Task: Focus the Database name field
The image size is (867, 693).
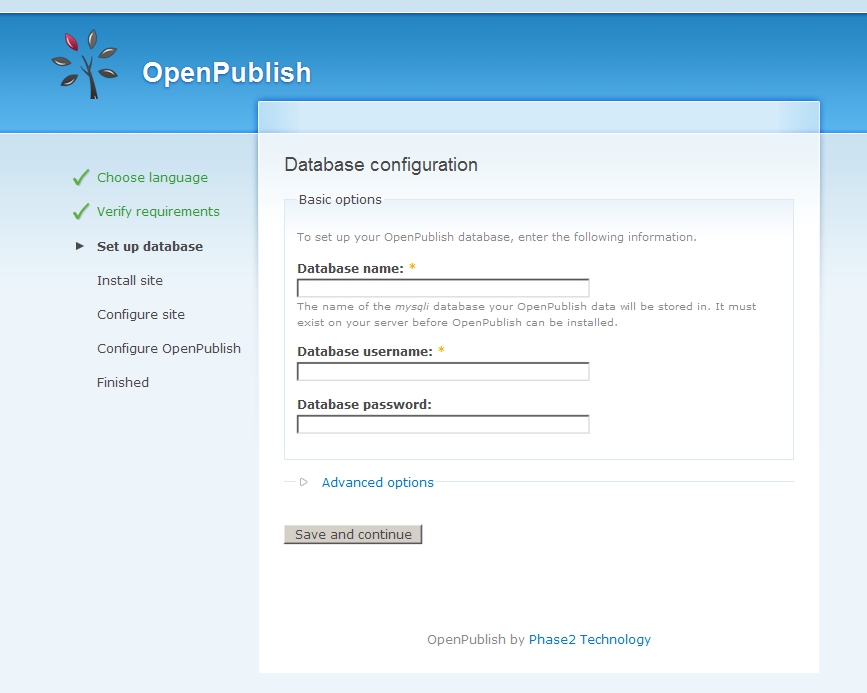Action: (x=443, y=288)
